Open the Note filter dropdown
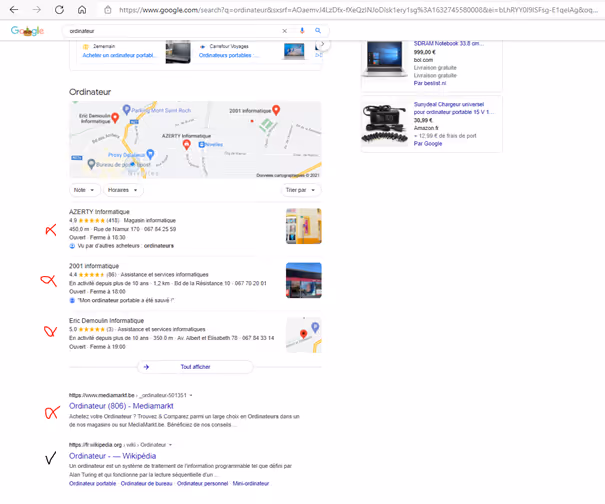 click(85, 190)
